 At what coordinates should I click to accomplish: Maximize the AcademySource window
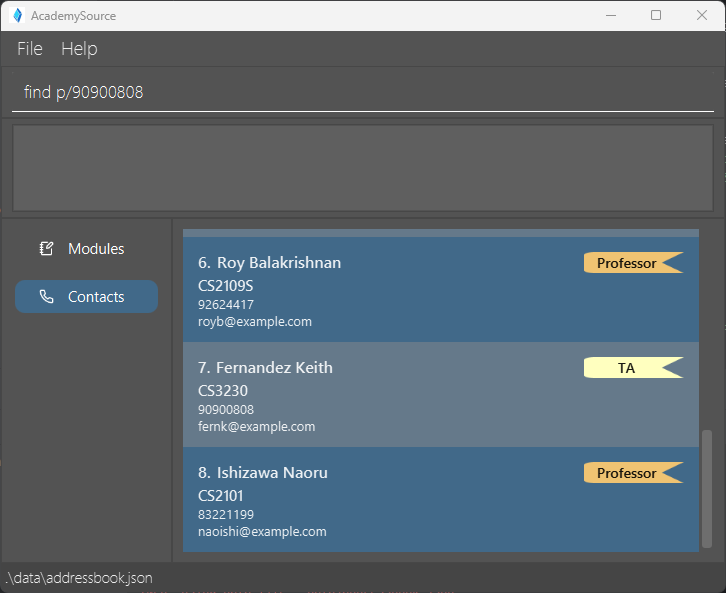pos(656,15)
